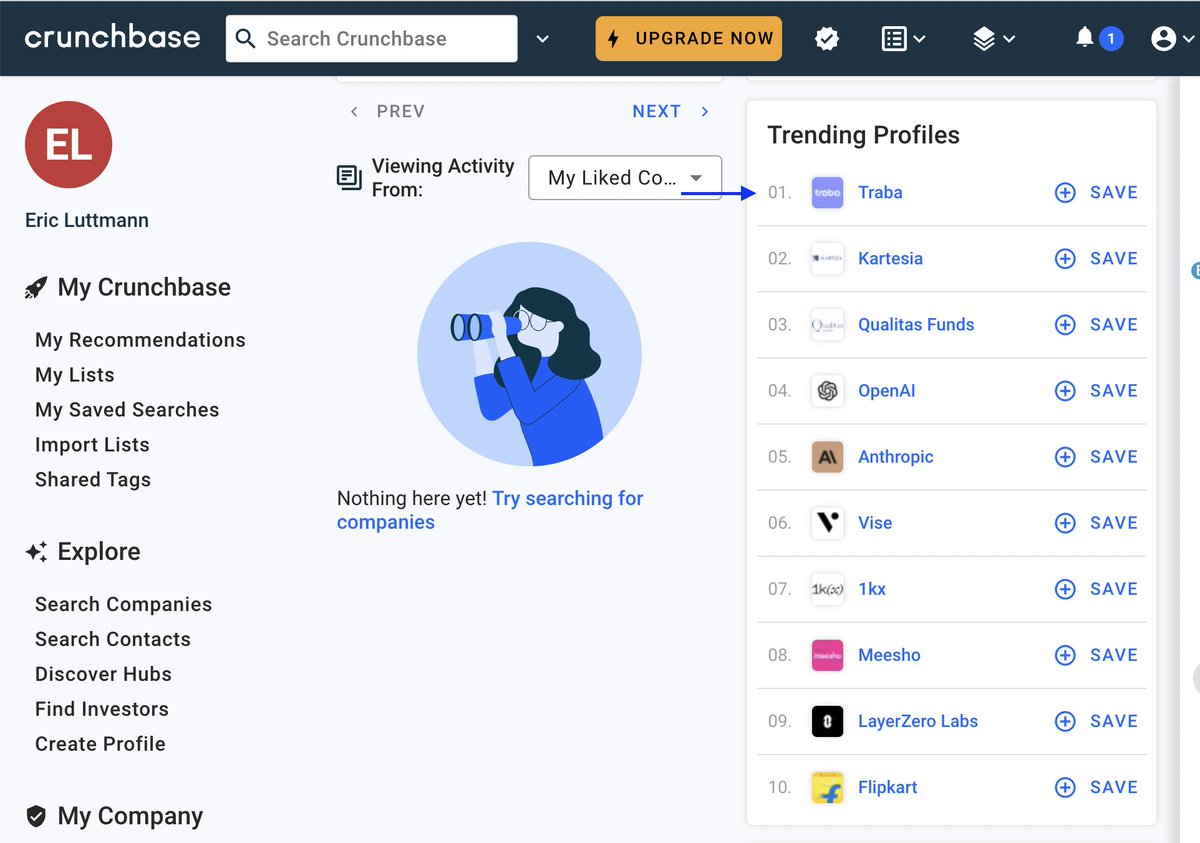Screen dimensions: 1200x843
Task: Open the list menu icon in header
Action: pyautogui.click(x=903, y=39)
